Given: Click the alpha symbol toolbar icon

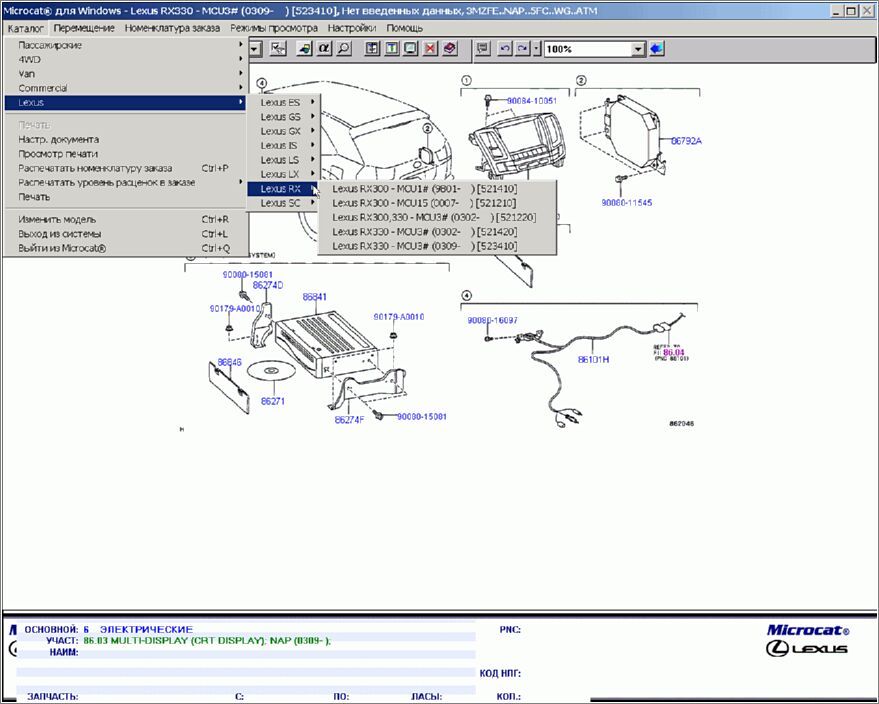Looking at the screenshot, I should (x=323, y=48).
